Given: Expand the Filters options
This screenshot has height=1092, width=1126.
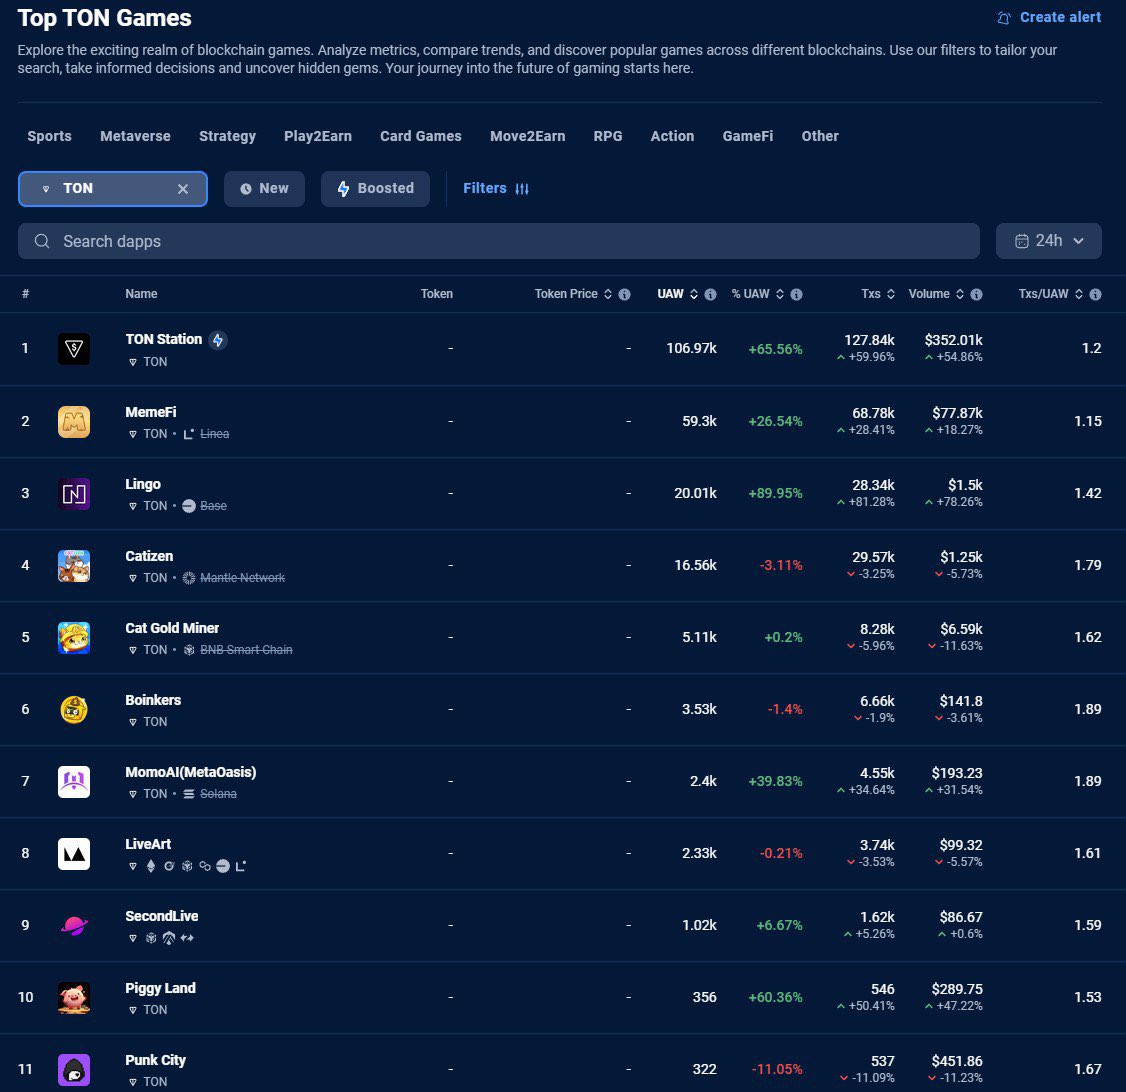Looking at the screenshot, I should [x=496, y=189].
